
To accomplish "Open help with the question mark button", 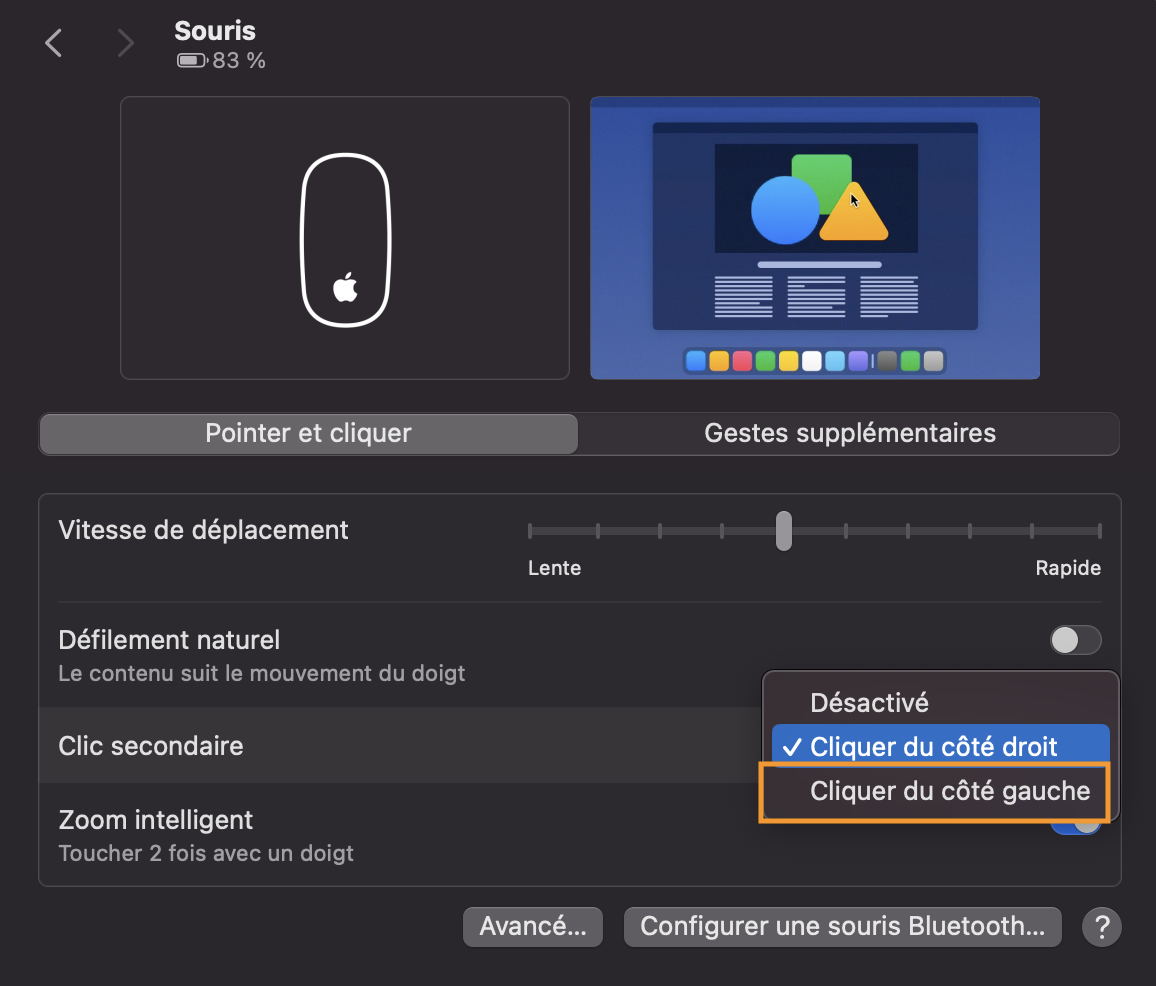I will (x=1101, y=927).
